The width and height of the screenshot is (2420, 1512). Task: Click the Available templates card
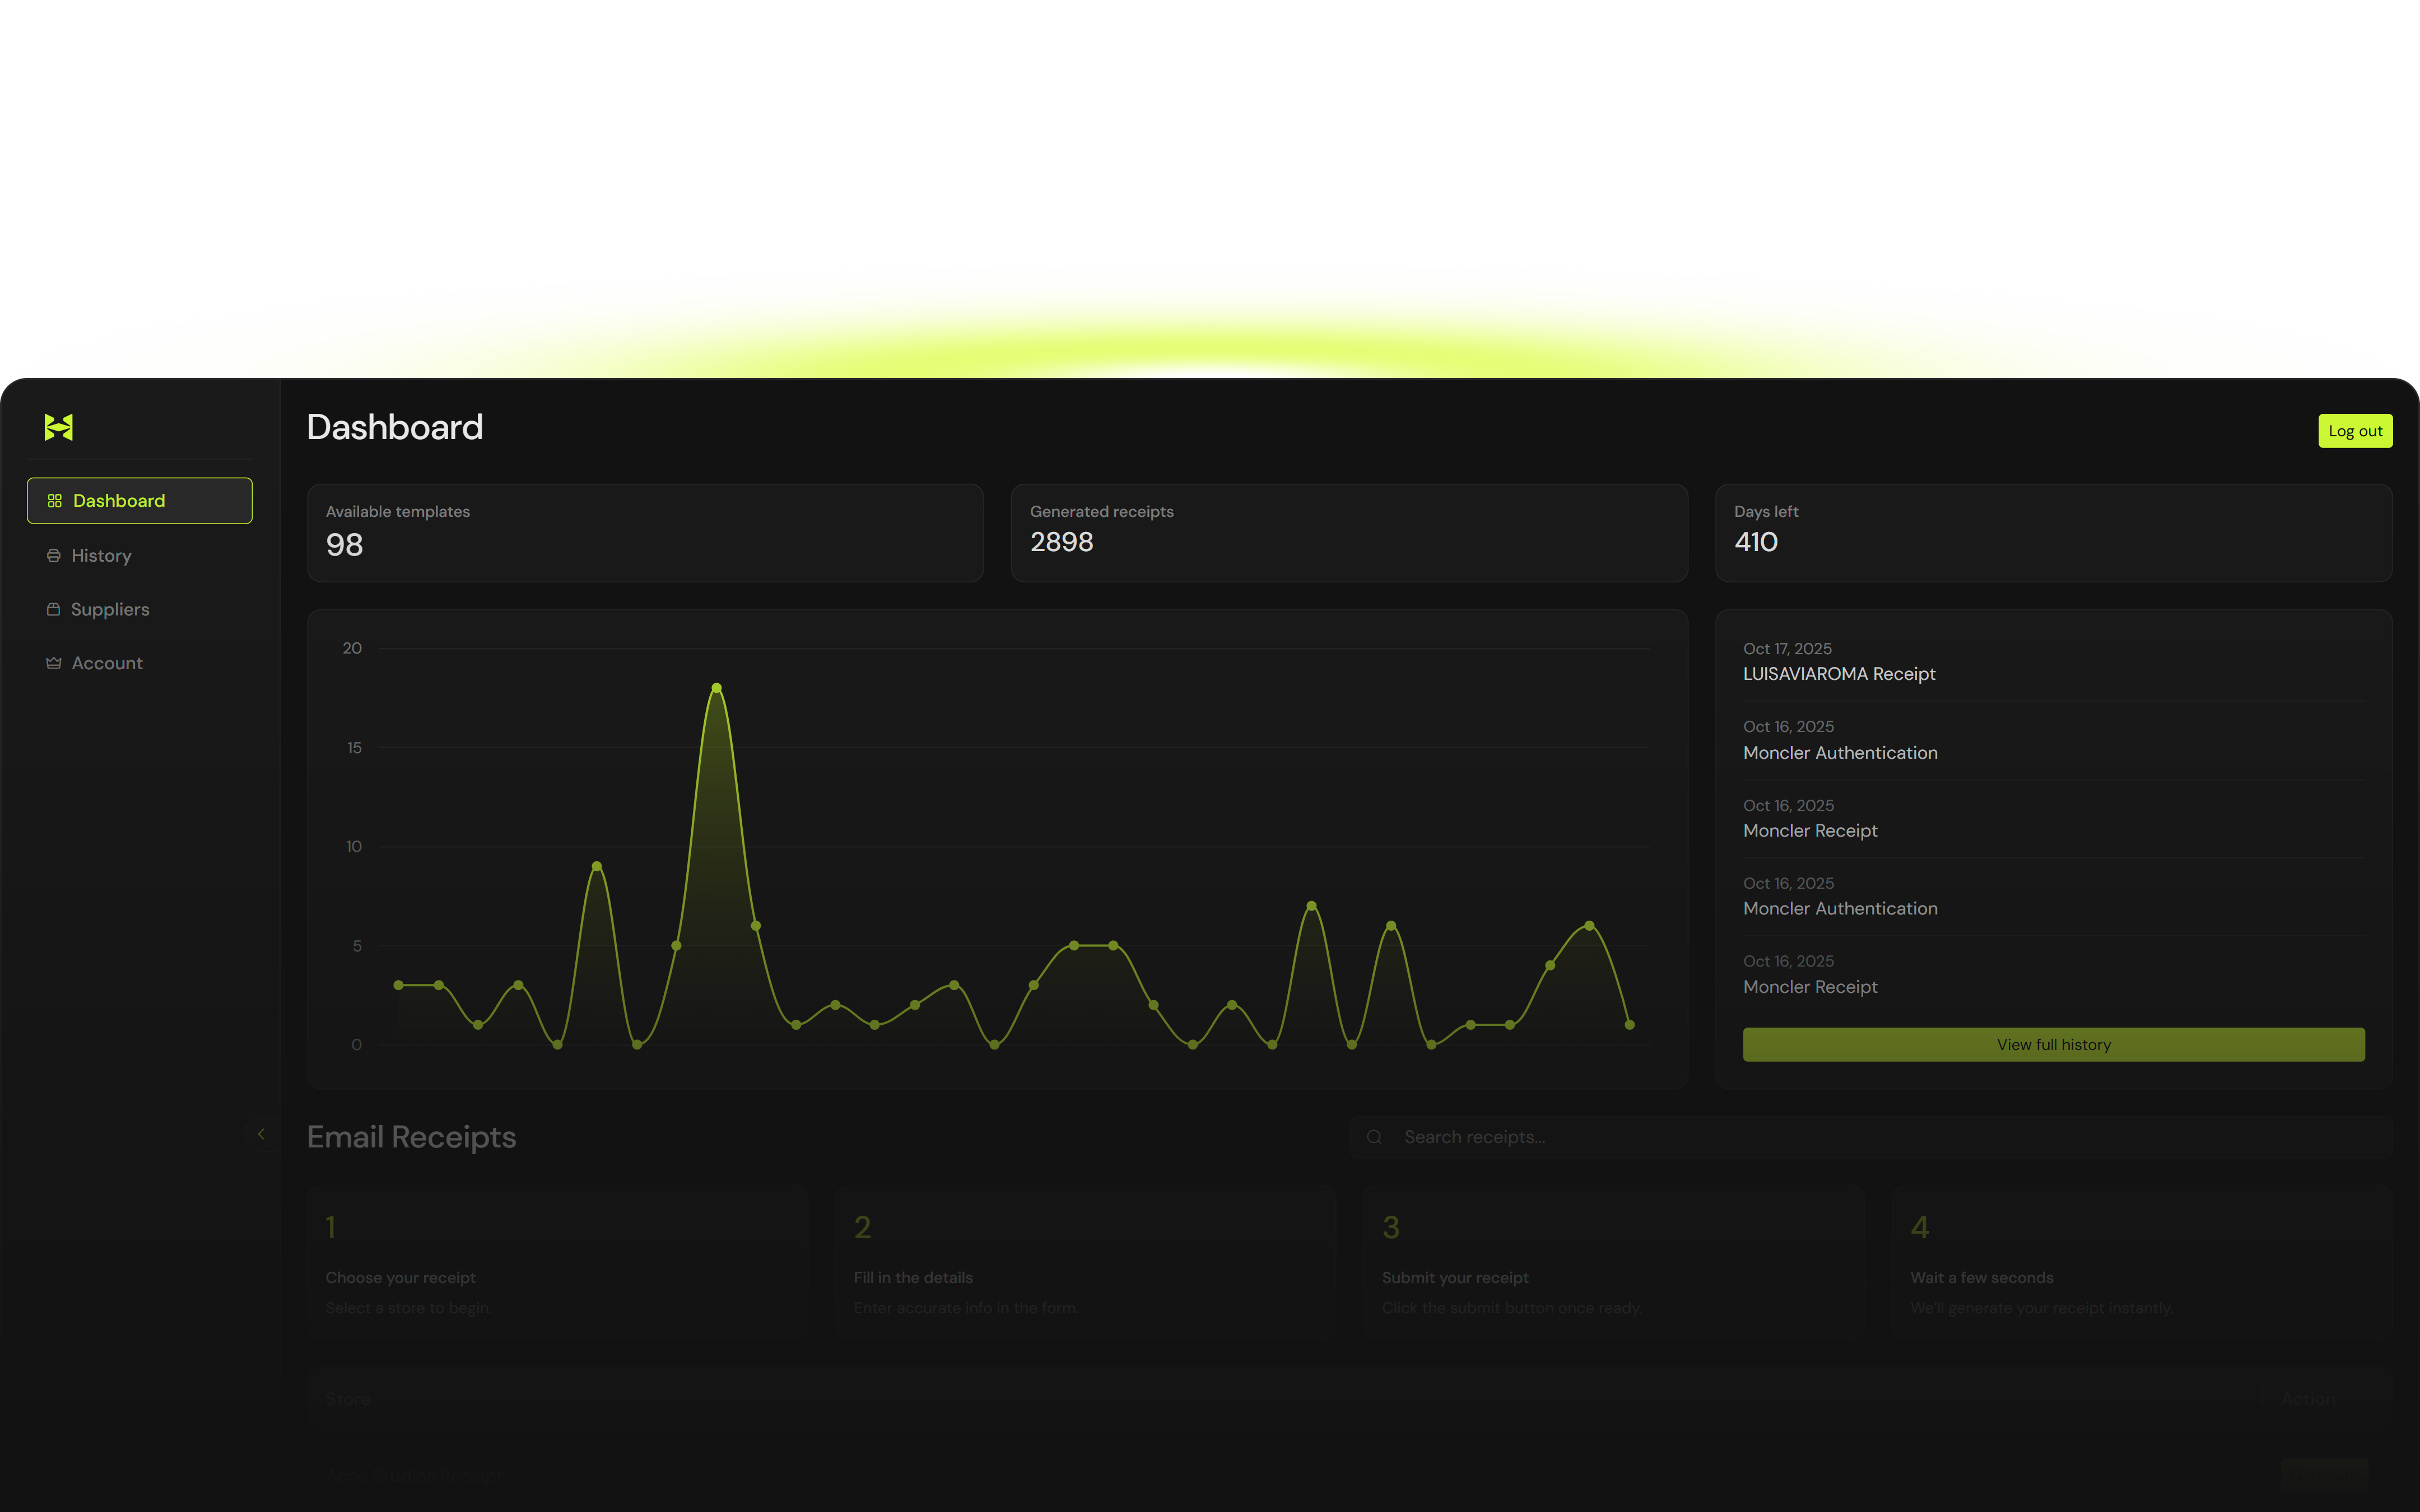(645, 532)
